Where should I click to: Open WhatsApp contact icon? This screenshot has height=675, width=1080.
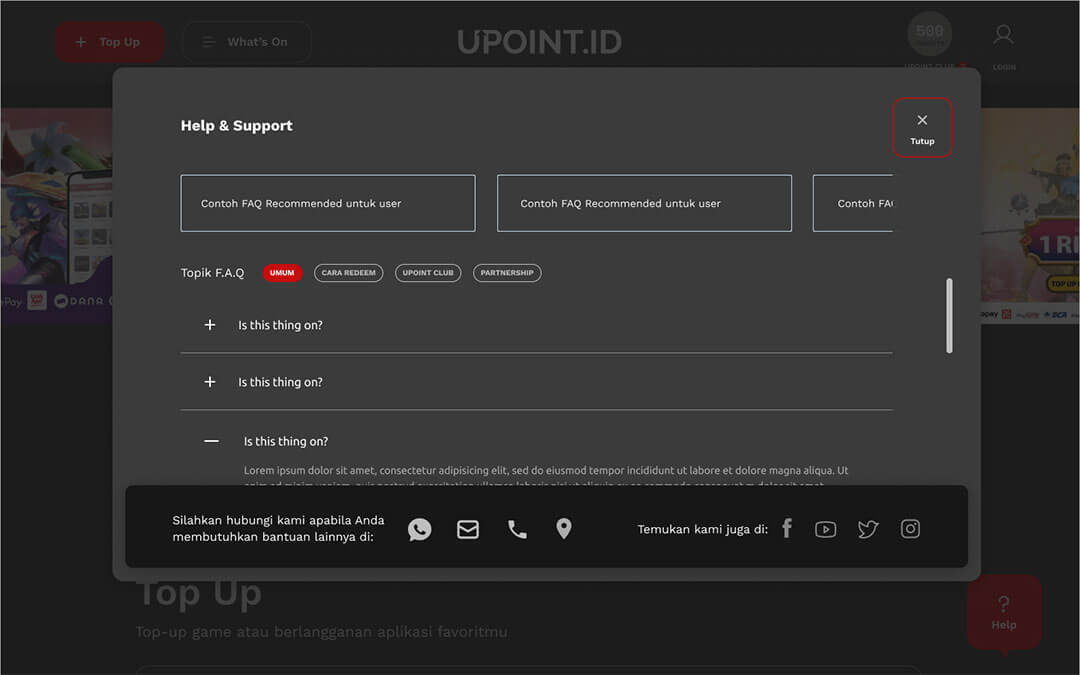point(420,529)
